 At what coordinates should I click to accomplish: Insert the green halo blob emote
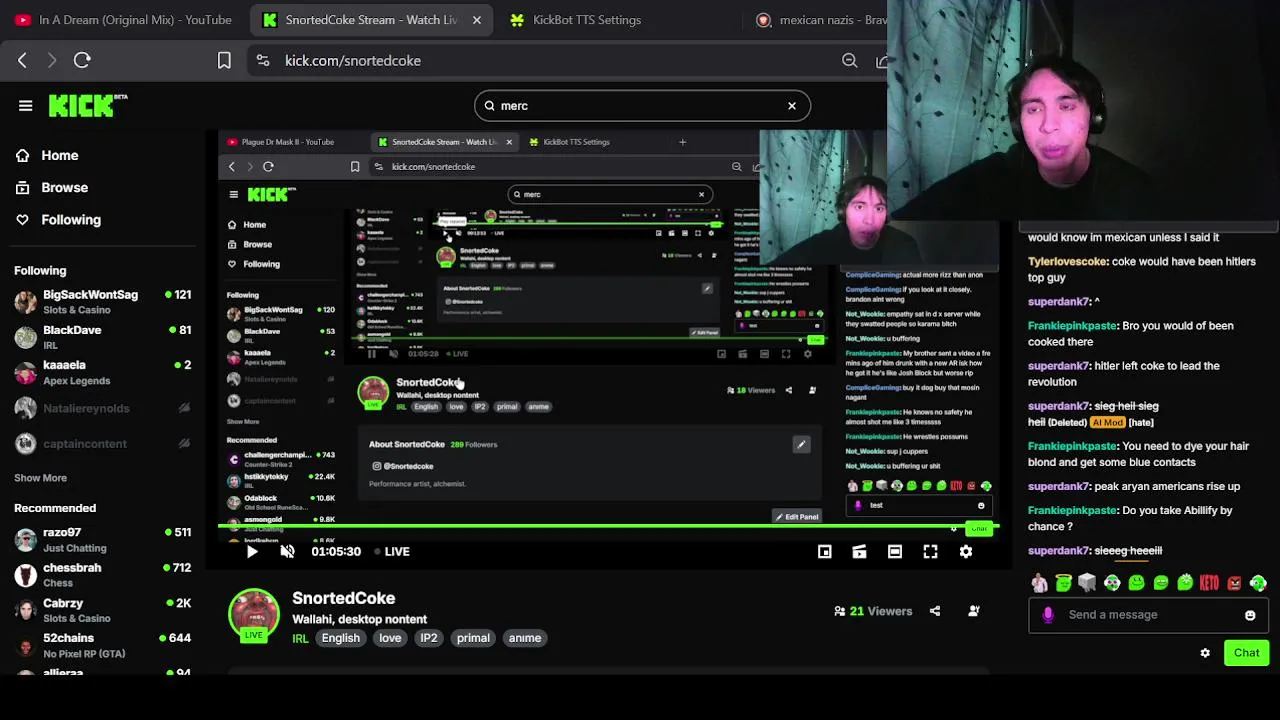(x=1063, y=583)
